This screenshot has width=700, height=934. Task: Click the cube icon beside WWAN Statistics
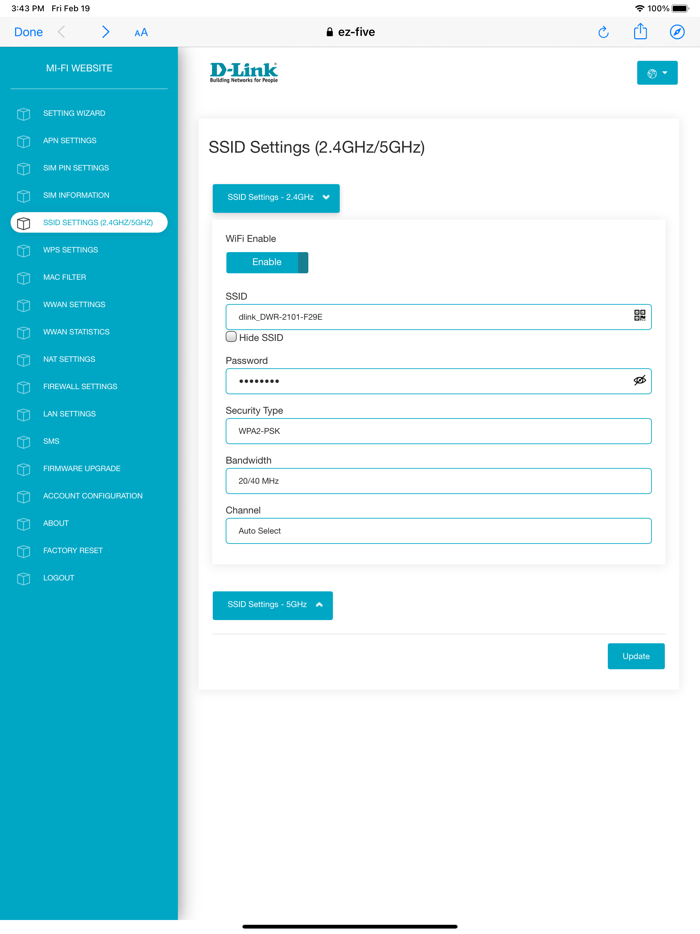tap(23, 332)
